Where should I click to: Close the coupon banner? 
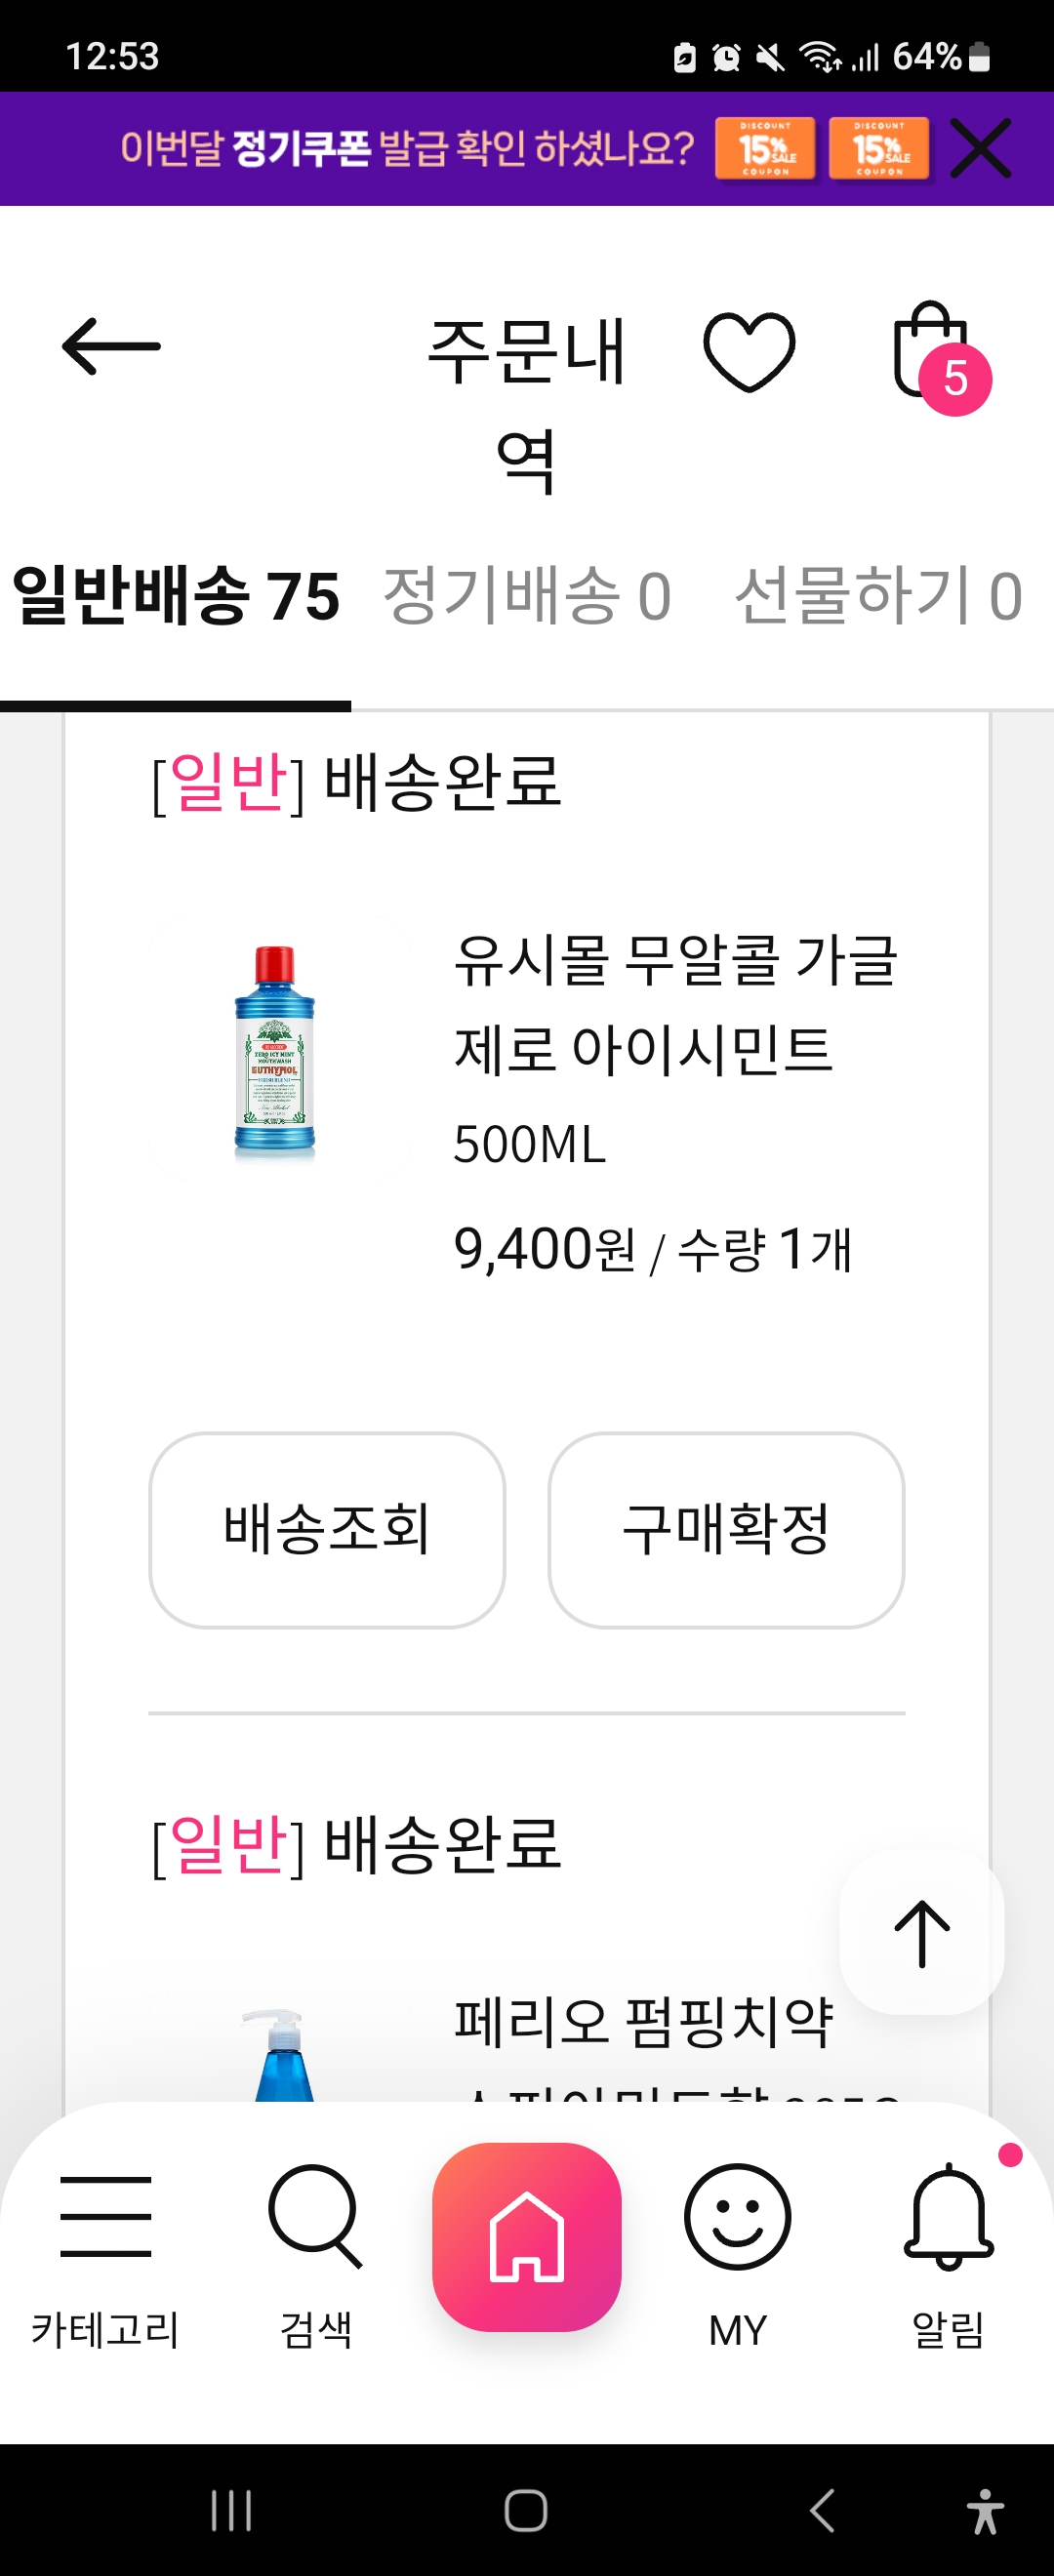point(980,148)
